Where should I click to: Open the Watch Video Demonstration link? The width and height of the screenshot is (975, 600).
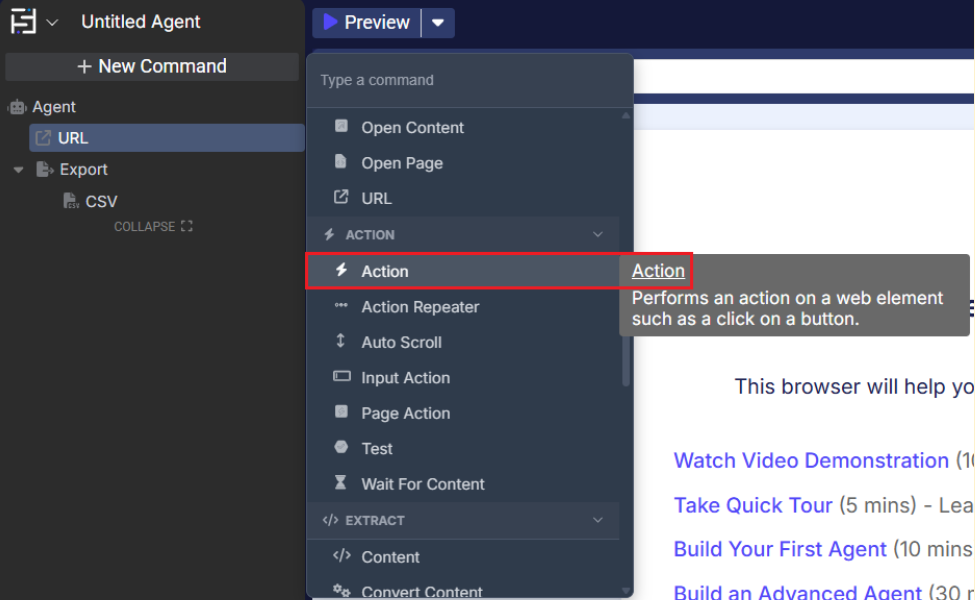810,461
